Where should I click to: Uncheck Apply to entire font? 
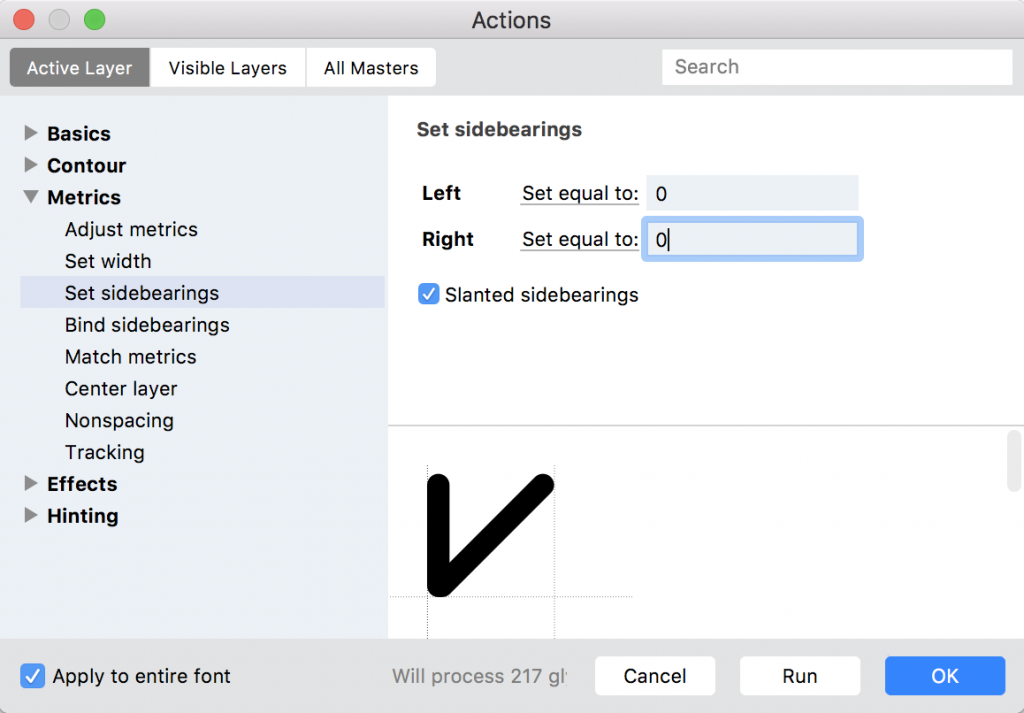click(x=33, y=676)
